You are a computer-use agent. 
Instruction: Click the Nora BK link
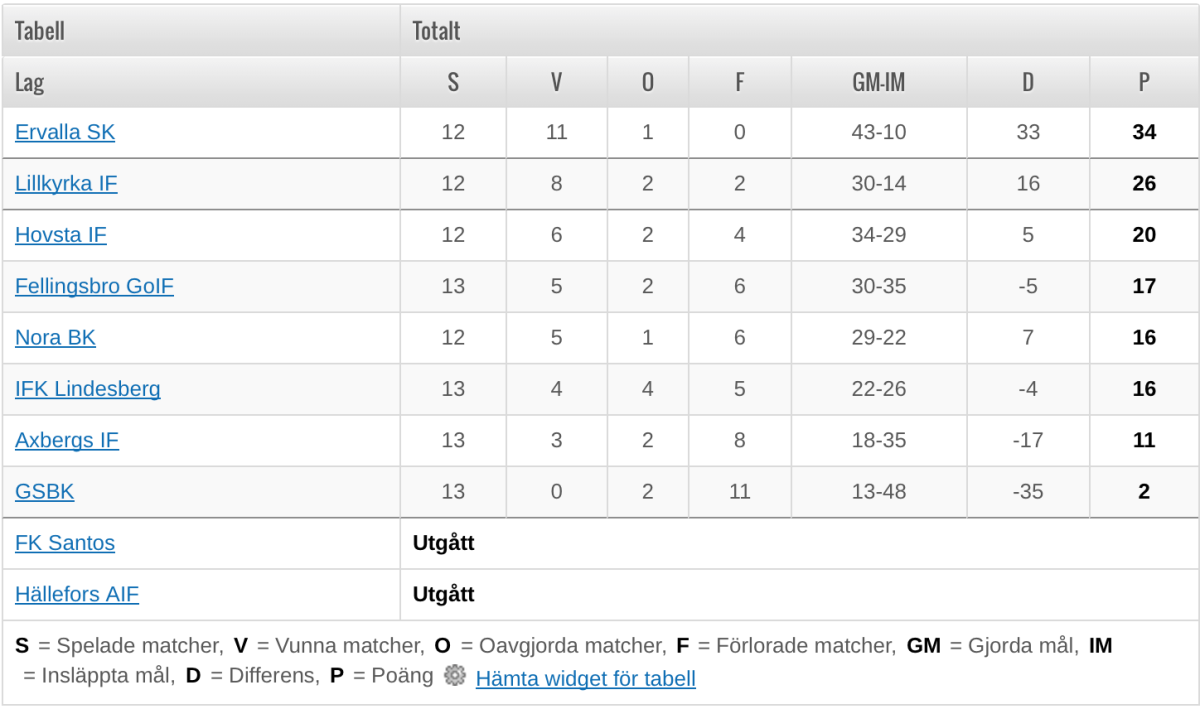pos(55,337)
